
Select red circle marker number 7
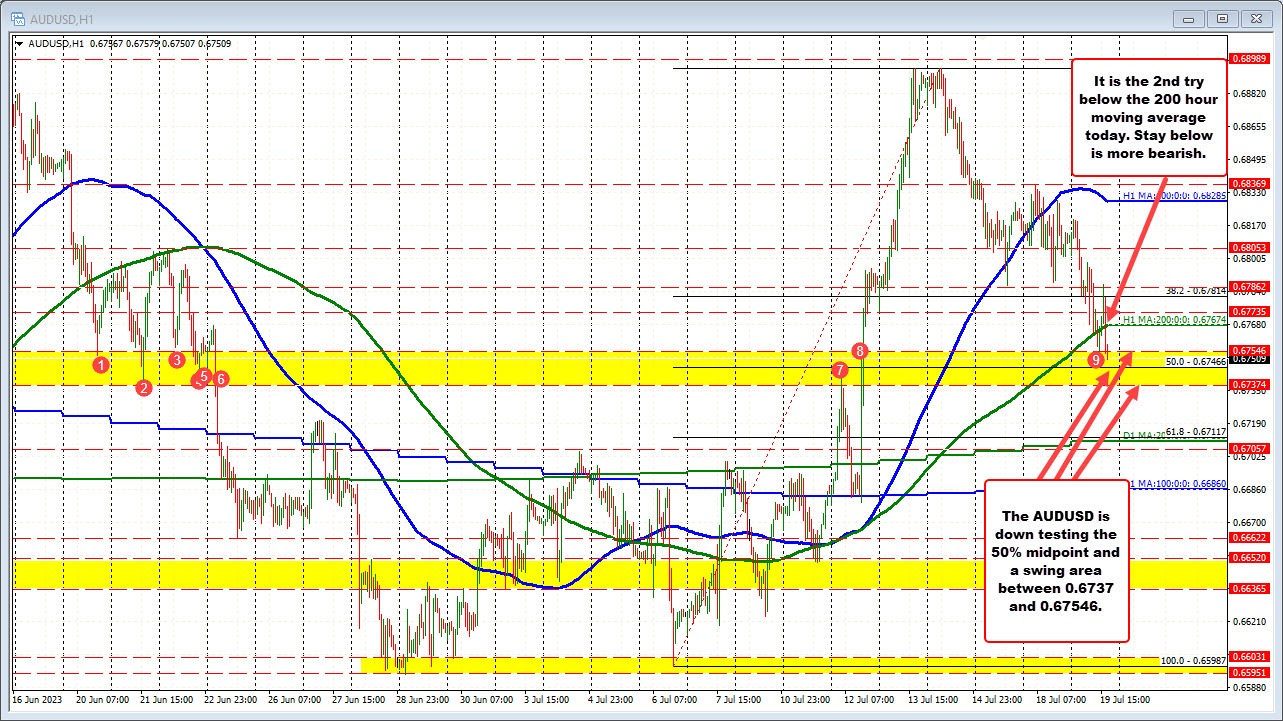point(840,369)
